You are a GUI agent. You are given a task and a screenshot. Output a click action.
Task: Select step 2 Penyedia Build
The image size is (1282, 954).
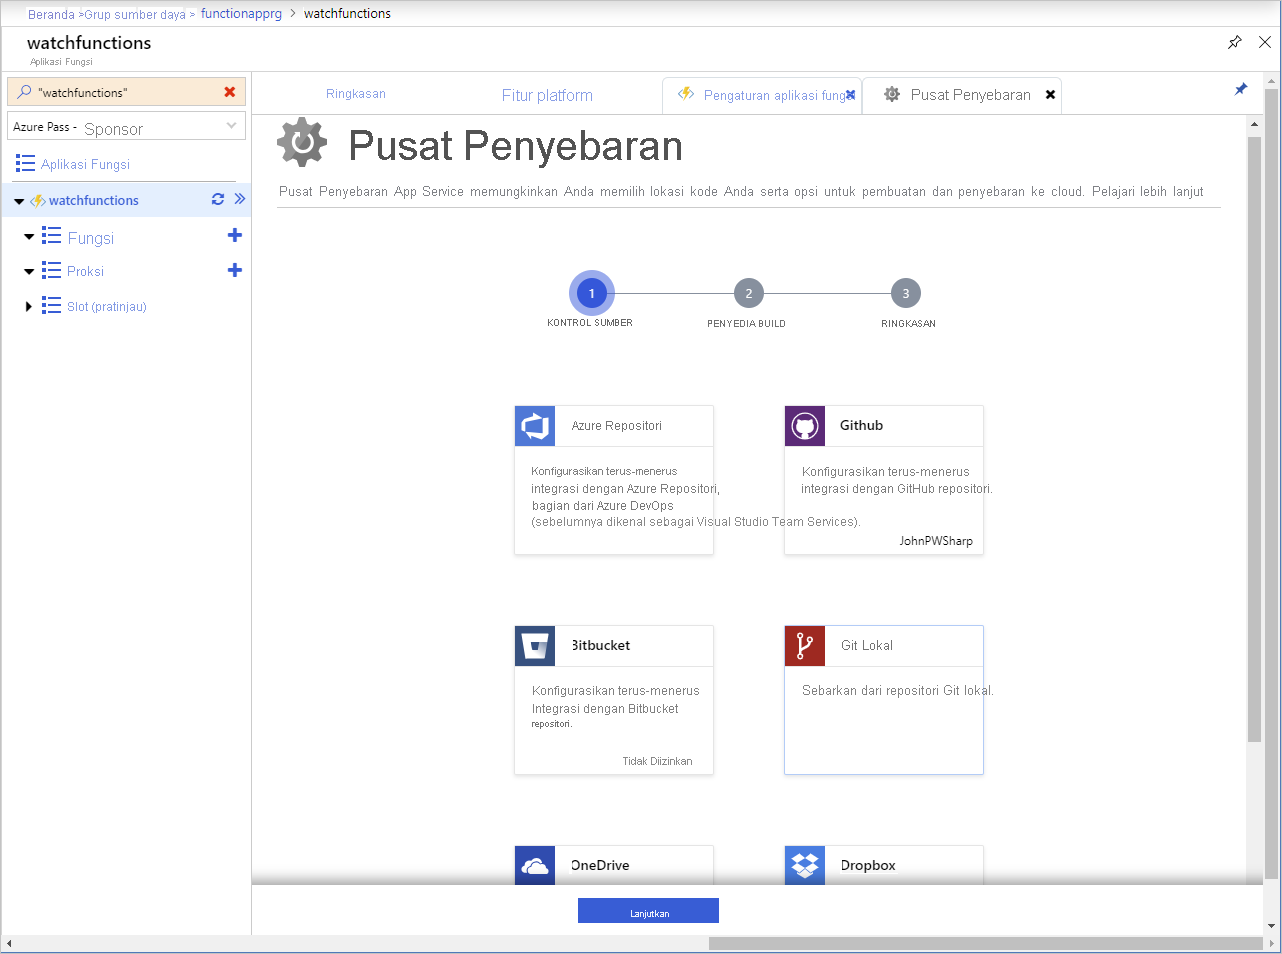748,293
